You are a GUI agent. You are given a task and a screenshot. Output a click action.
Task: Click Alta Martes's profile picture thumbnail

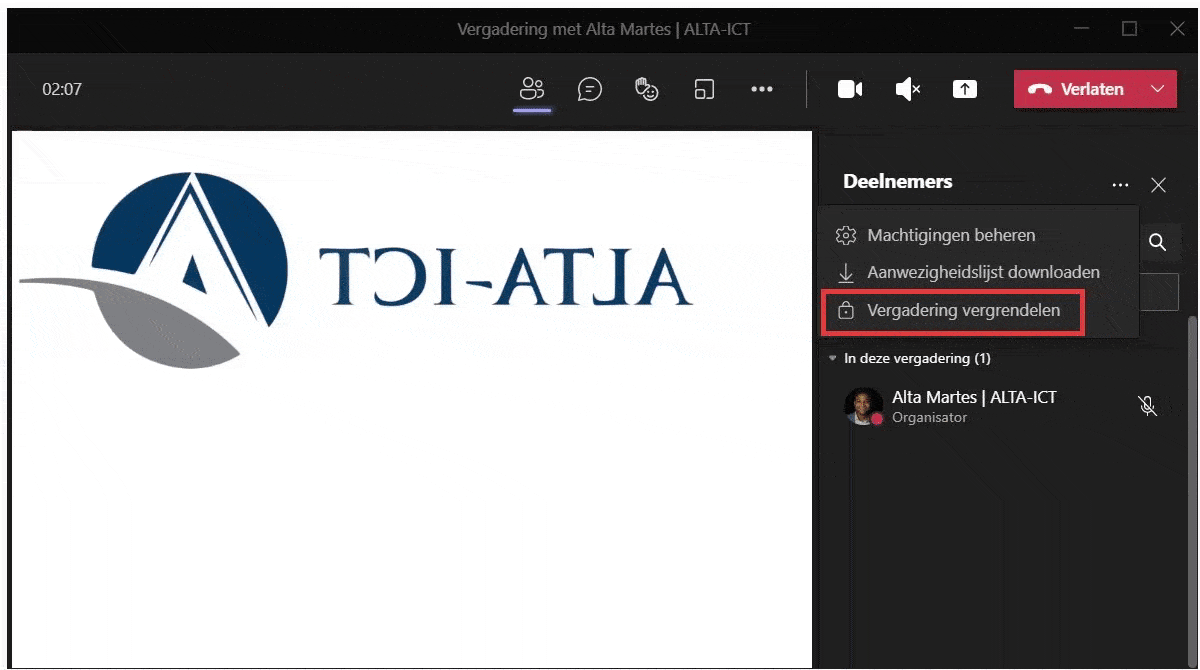863,406
